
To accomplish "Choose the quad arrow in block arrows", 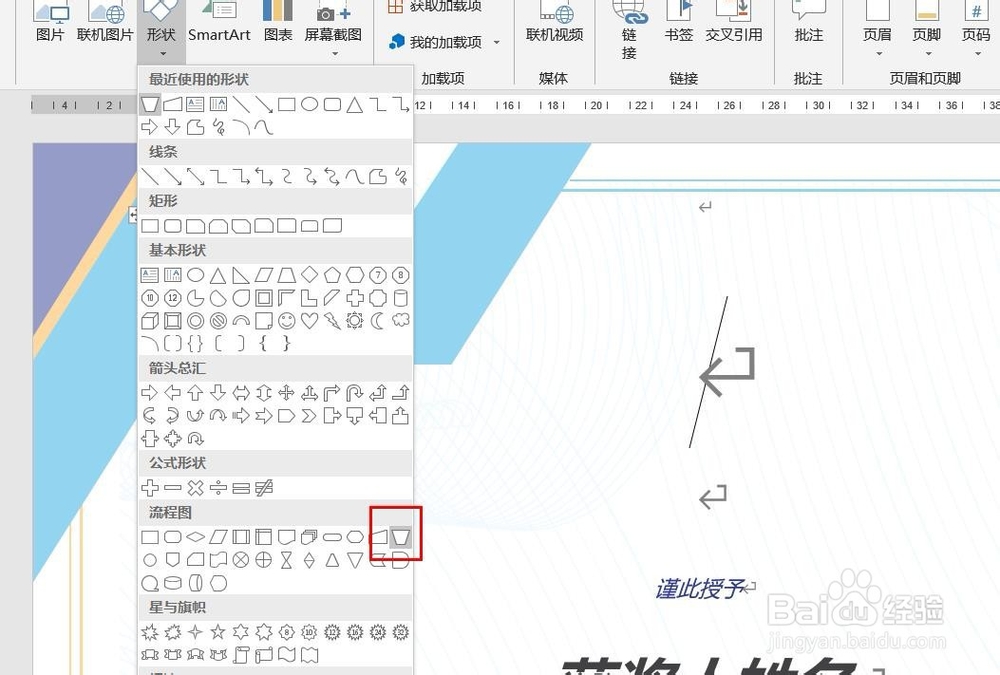I will click(287, 393).
